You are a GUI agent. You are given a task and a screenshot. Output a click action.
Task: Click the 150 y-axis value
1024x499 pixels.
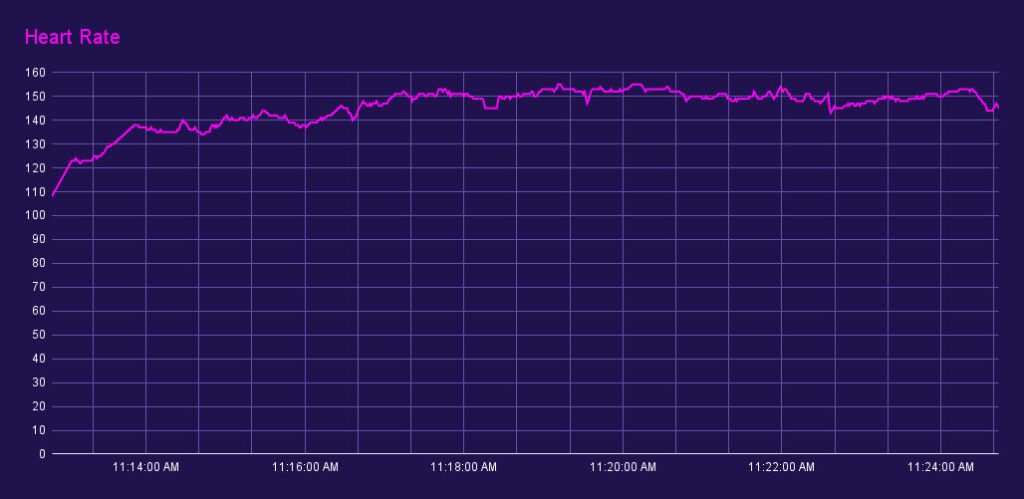tap(36, 97)
